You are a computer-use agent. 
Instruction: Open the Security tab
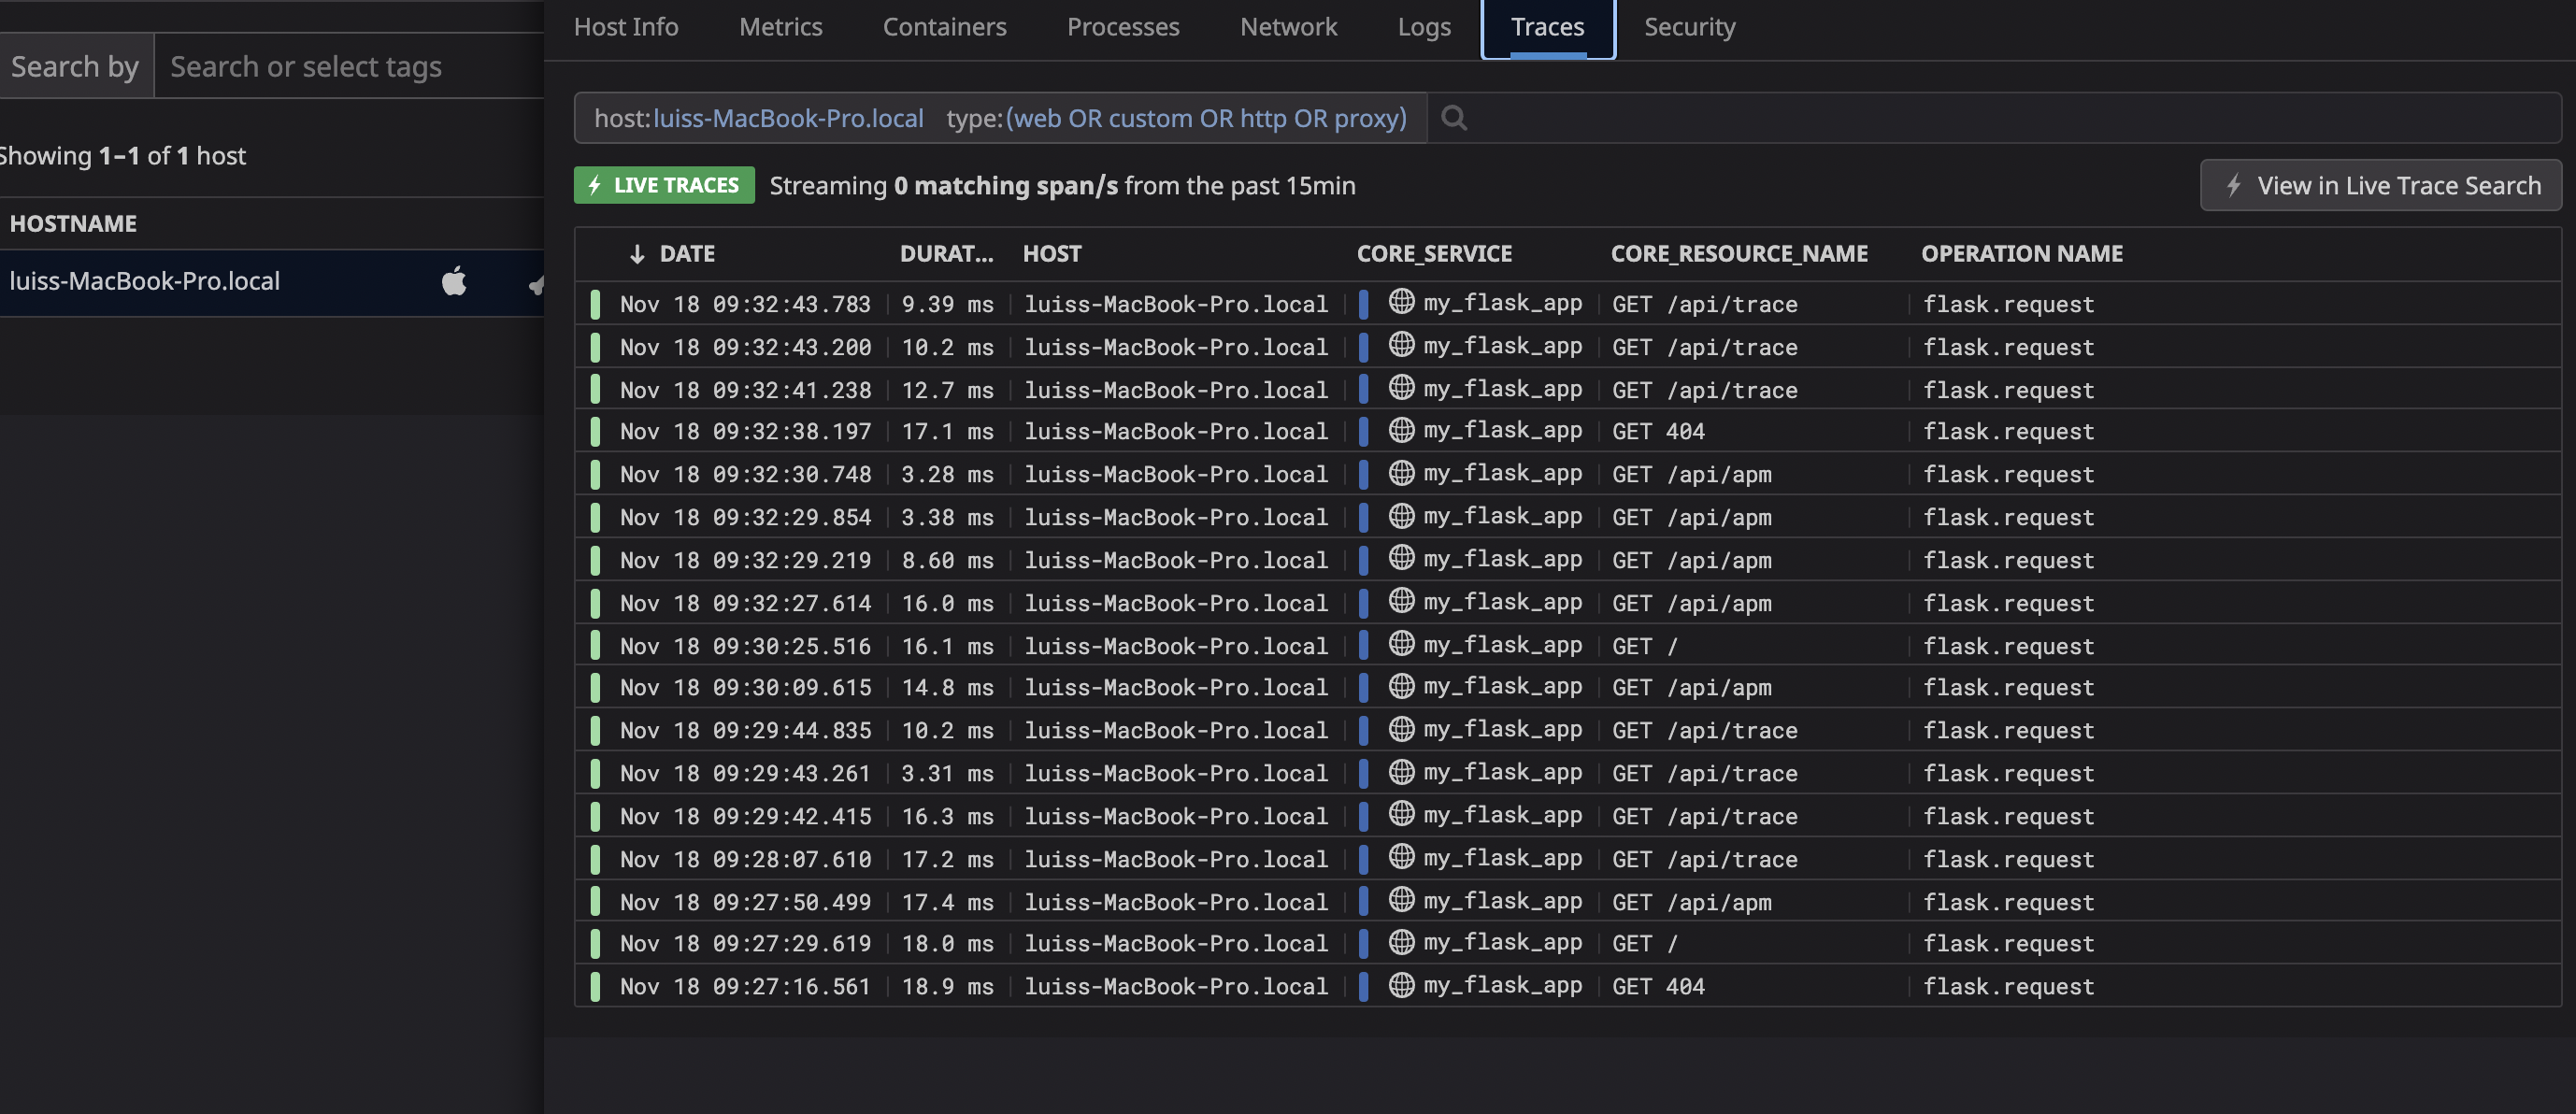tap(1689, 27)
